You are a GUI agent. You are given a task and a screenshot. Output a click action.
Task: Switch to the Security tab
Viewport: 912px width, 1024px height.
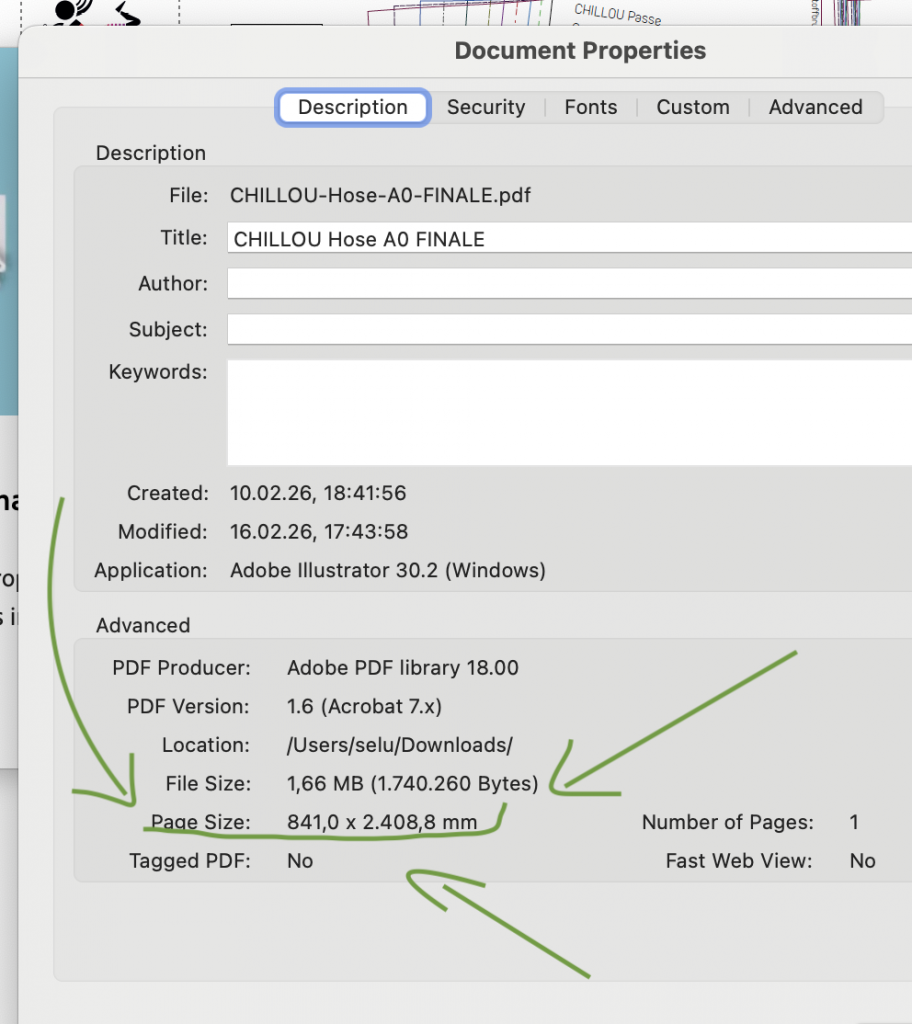486,107
